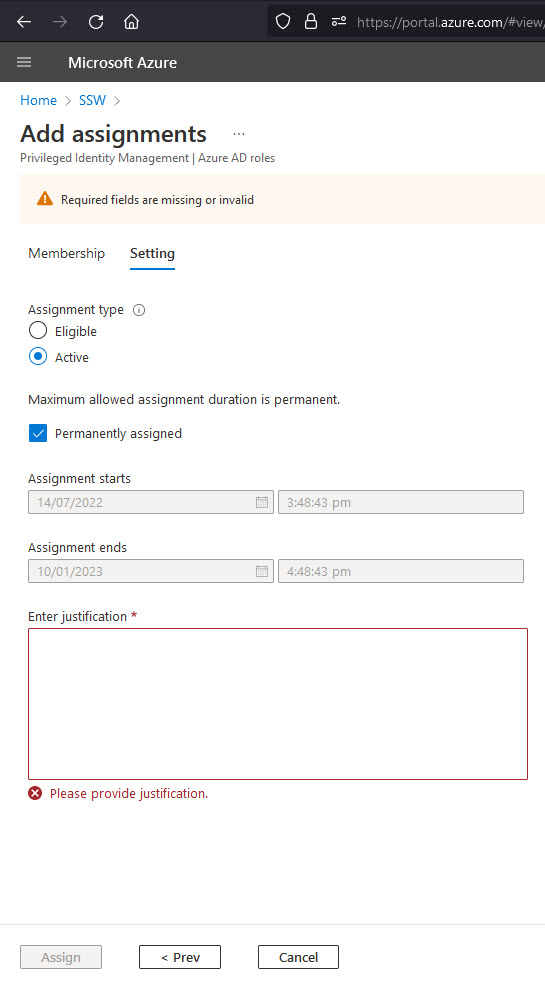This screenshot has height=983, width=545.
Task: Go to browser home page icon
Action: point(131,22)
